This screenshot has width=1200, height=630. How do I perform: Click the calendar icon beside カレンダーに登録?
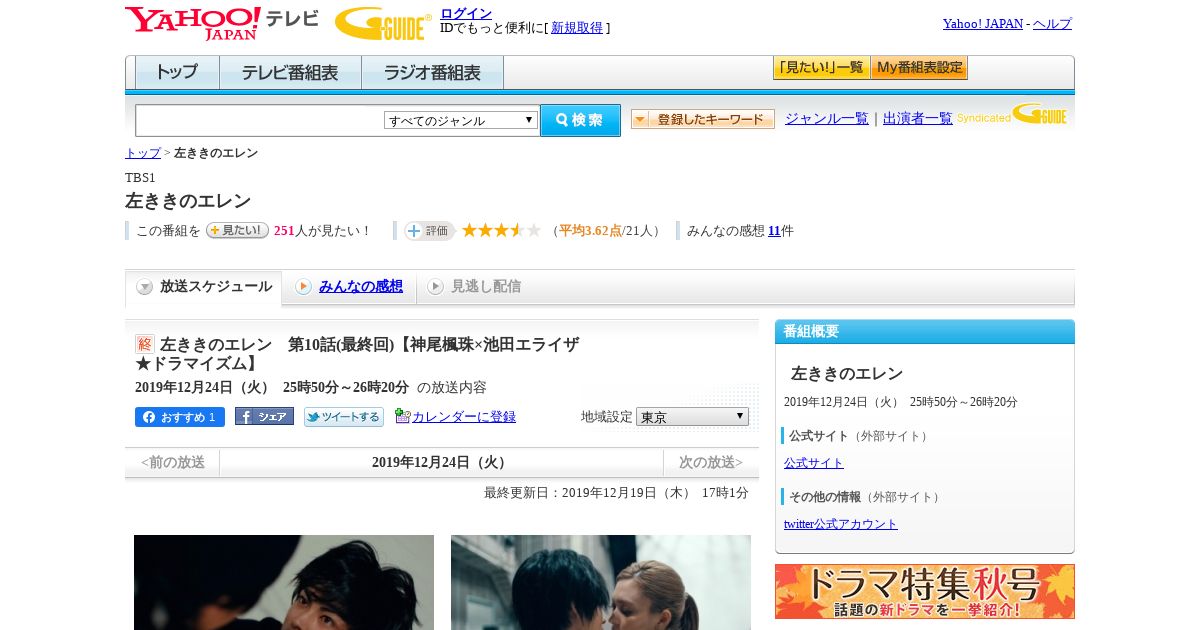point(402,416)
